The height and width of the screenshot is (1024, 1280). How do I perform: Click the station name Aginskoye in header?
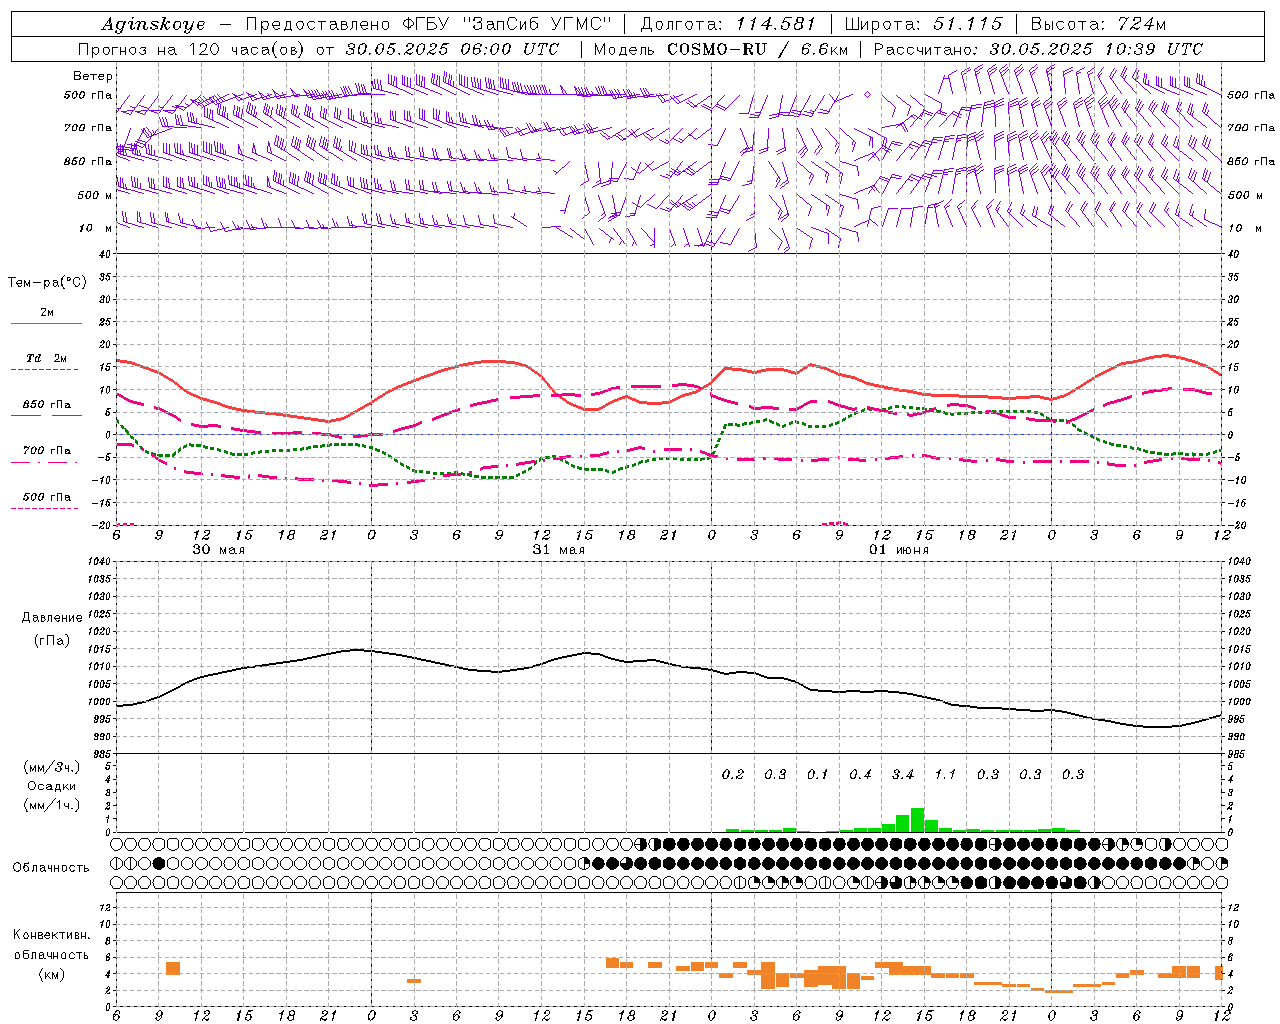pos(153,24)
